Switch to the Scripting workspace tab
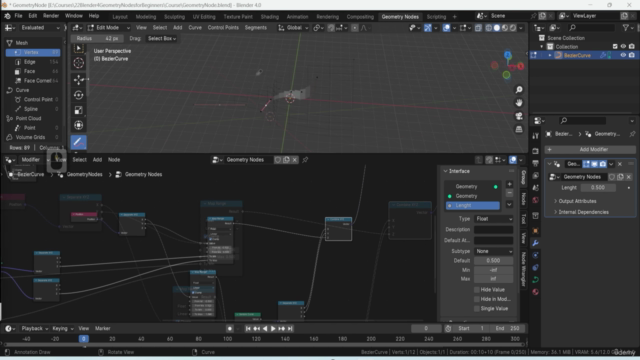Viewport: 640px width, 360px height. pyautogui.click(x=436, y=17)
